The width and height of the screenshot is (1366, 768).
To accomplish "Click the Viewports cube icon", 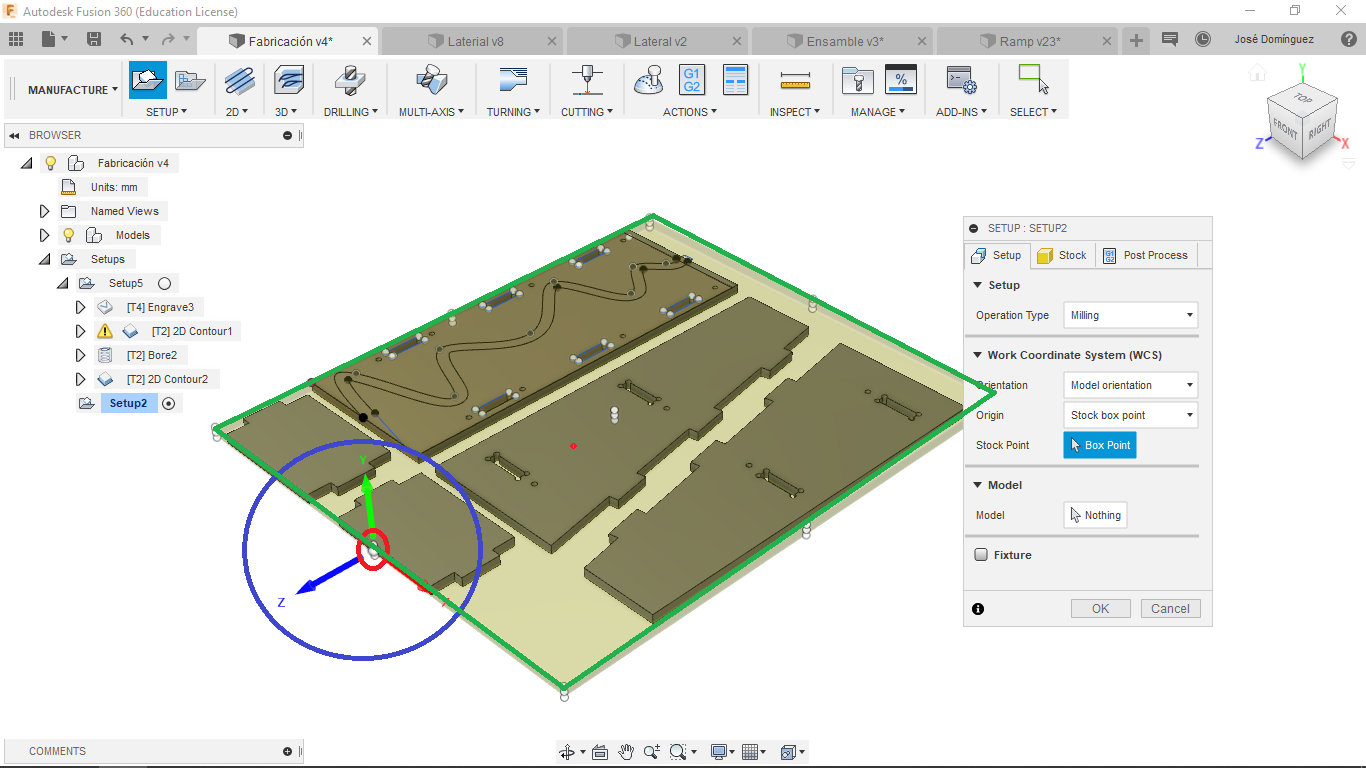I will (x=788, y=752).
